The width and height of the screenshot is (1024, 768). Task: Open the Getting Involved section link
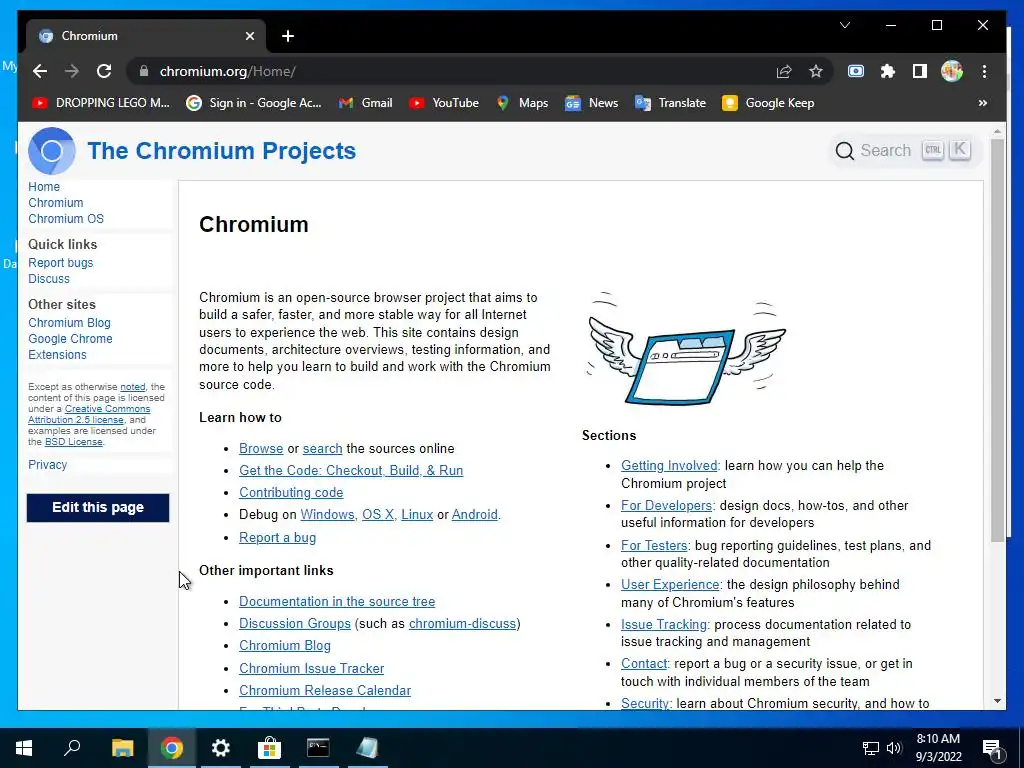click(669, 466)
